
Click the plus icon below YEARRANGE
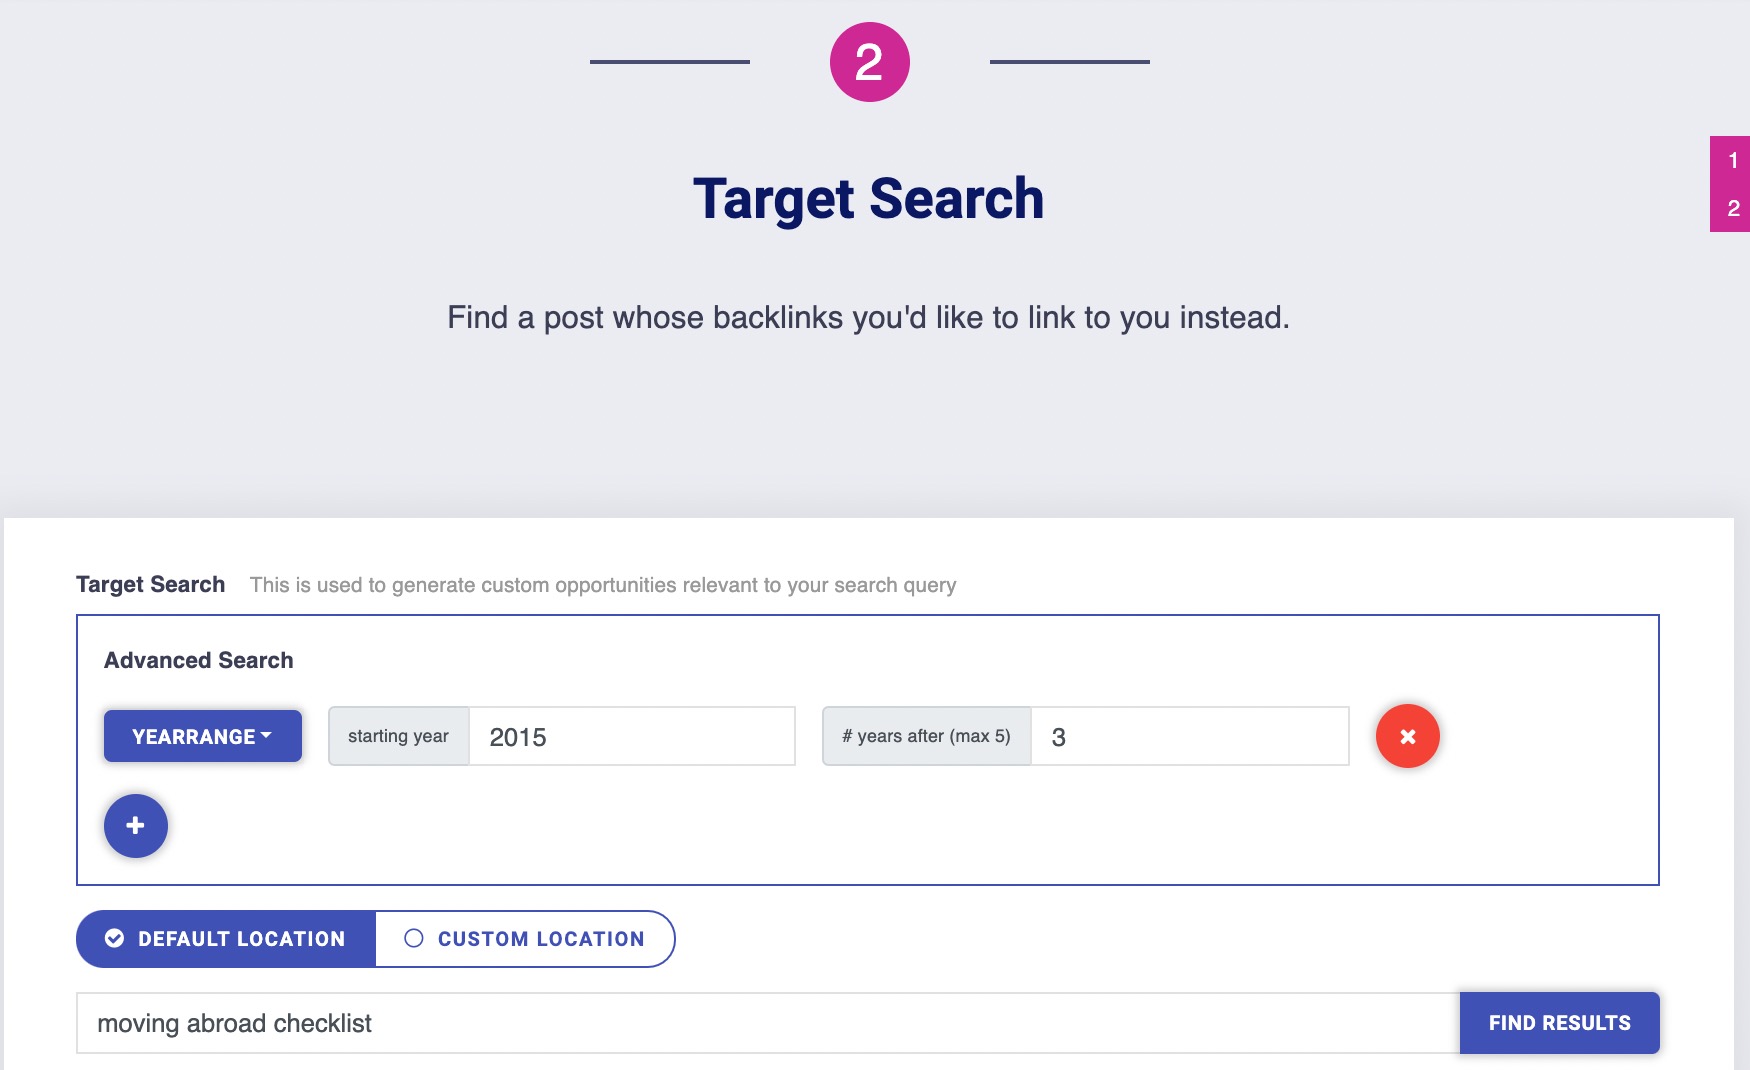tap(135, 825)
